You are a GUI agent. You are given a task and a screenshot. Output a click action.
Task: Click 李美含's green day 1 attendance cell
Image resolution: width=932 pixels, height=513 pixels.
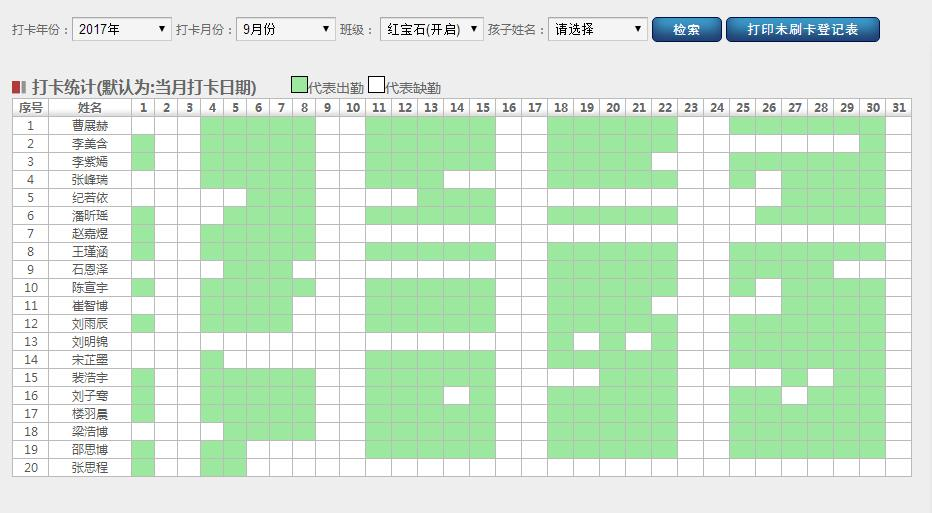pyautogui.click(x=143, y=144)
